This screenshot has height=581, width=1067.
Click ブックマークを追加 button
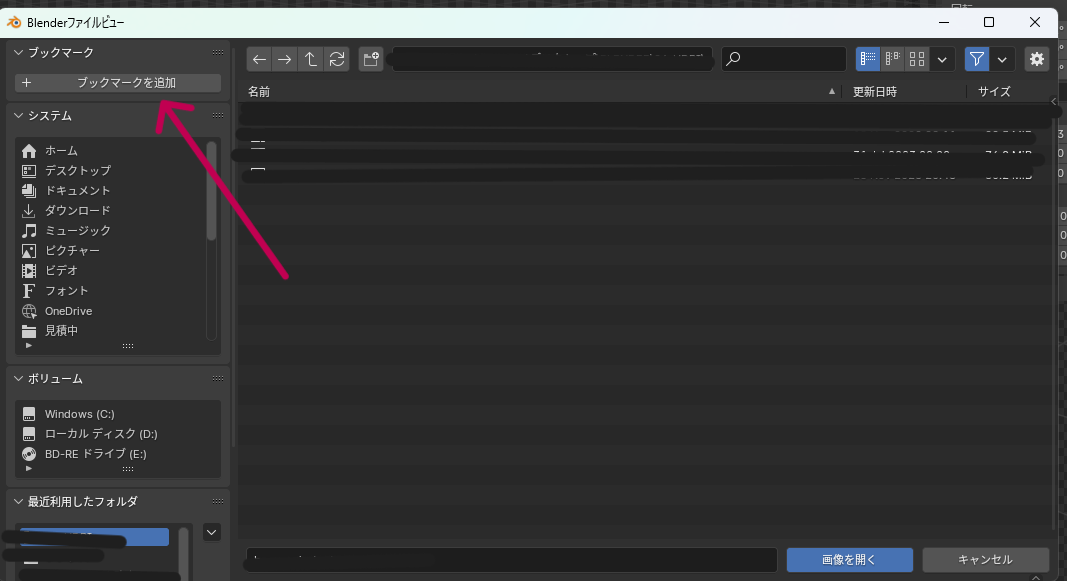[118, 83]
